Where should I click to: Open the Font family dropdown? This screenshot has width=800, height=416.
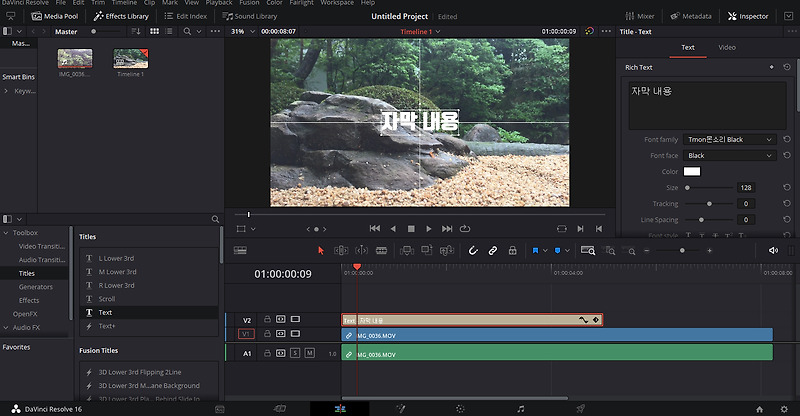pyautogui.click(x=729, y=140)
